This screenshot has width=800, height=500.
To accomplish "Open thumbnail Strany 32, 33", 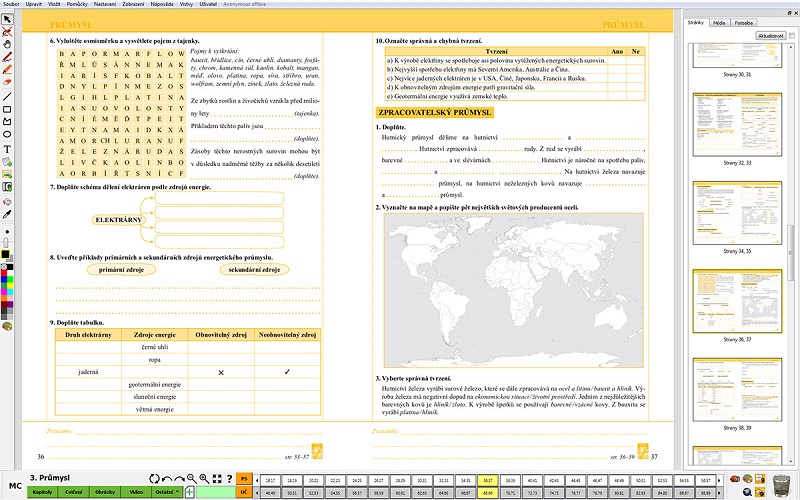I will [x=737, y=124].
